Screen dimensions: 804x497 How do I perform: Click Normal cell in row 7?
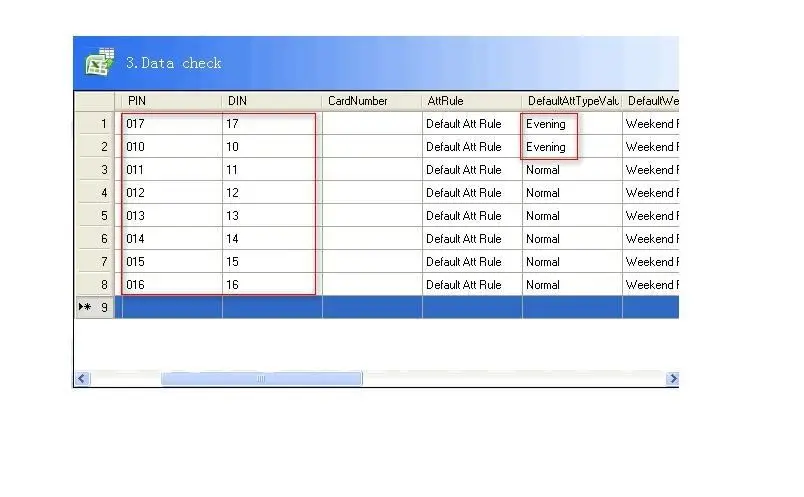[x=572, y=262]
